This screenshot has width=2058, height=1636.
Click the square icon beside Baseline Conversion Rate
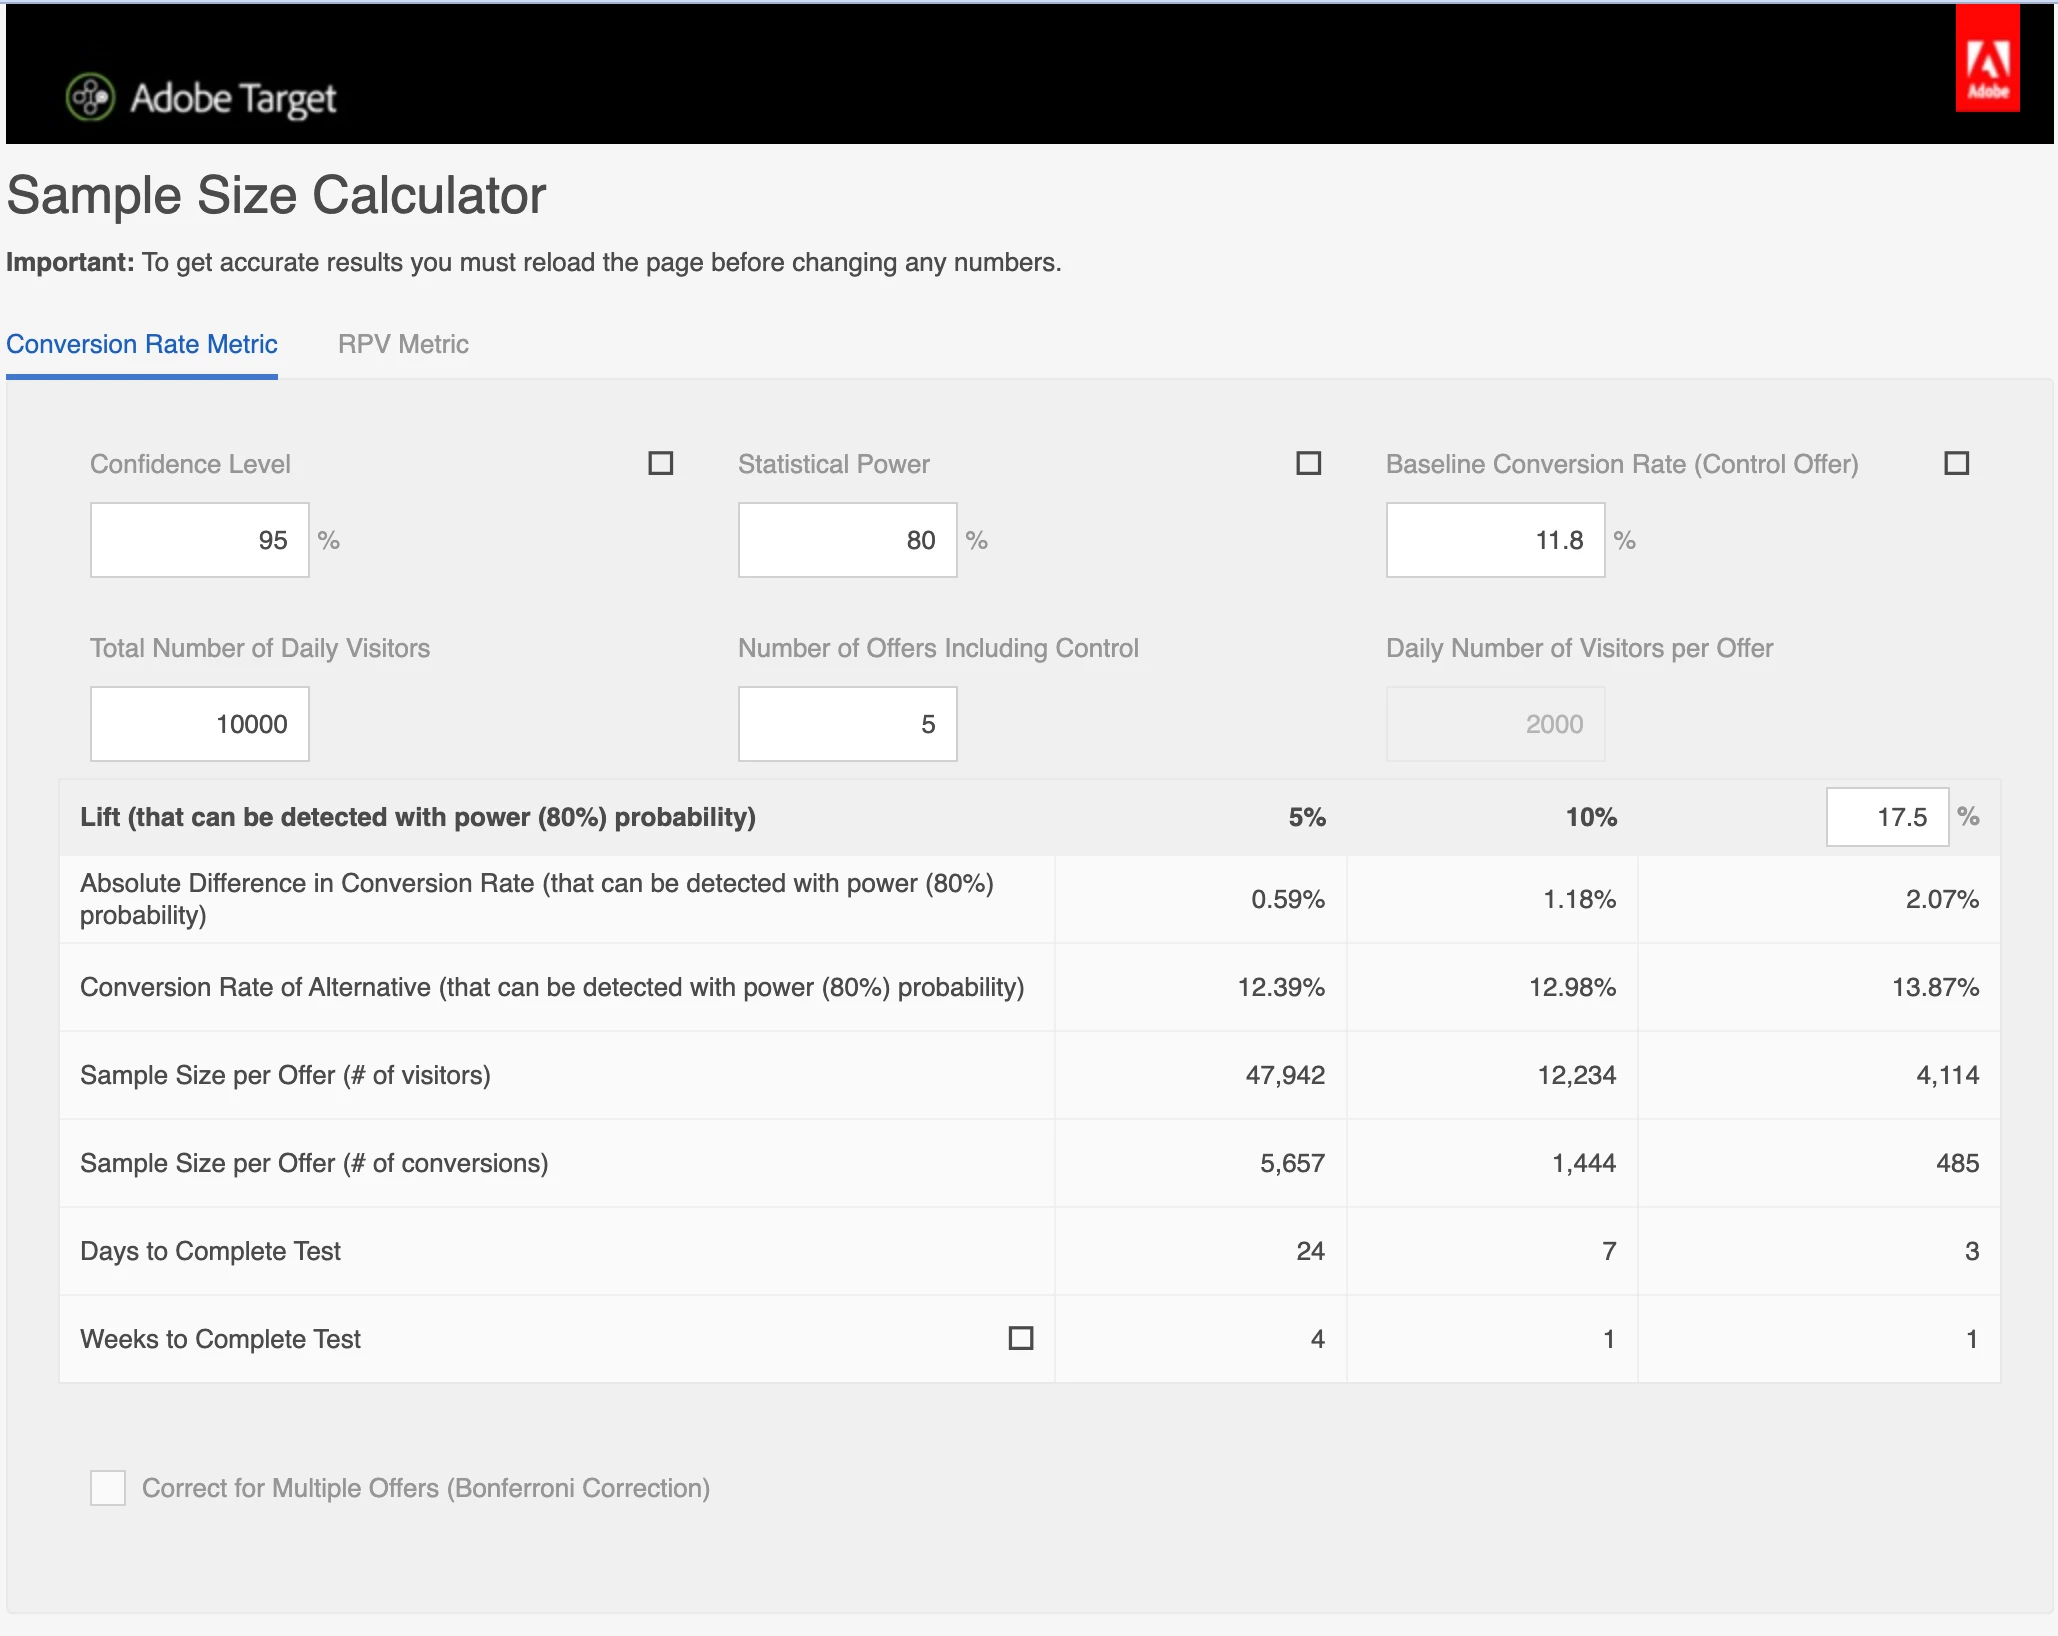1956,463
